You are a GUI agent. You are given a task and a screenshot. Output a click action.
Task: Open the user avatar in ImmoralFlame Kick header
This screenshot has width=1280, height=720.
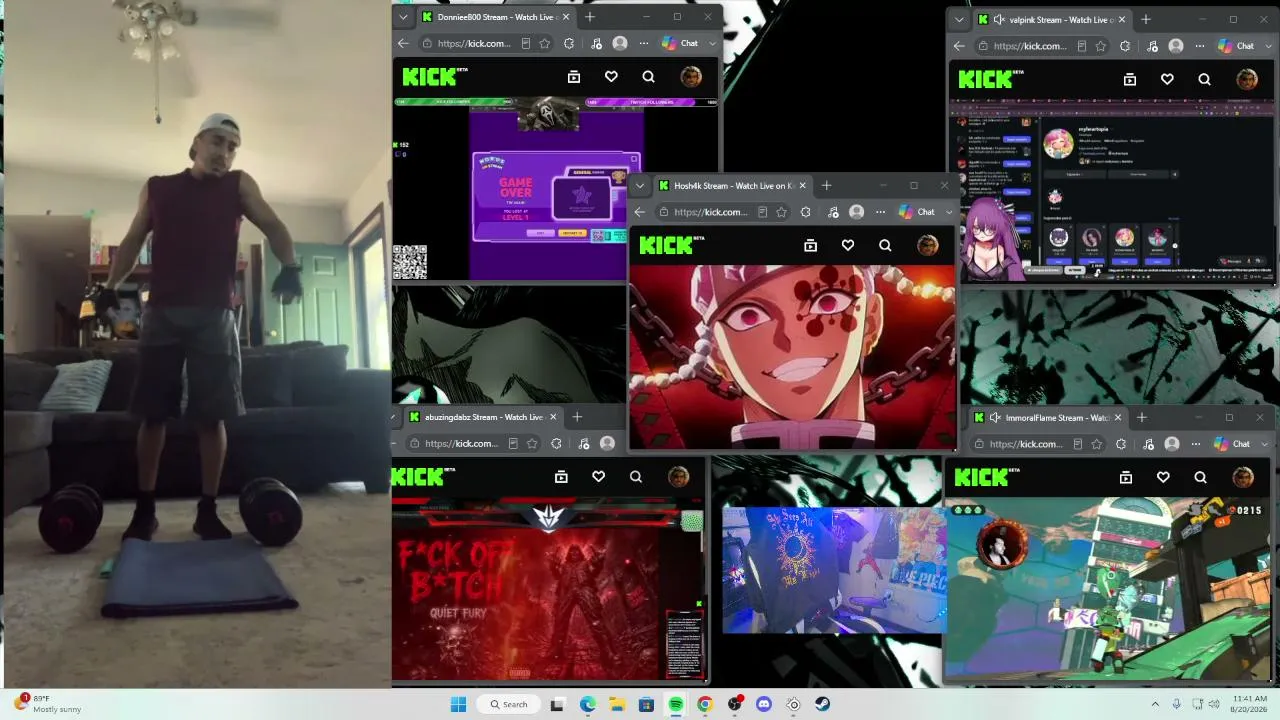click(1243, 478)
